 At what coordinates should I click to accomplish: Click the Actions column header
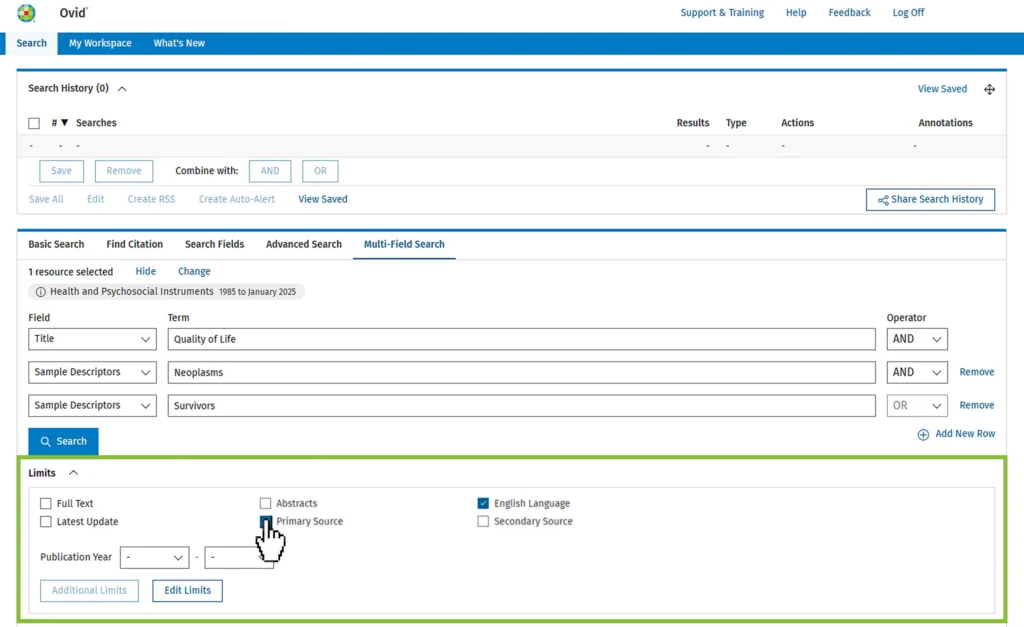click(797, 123)
